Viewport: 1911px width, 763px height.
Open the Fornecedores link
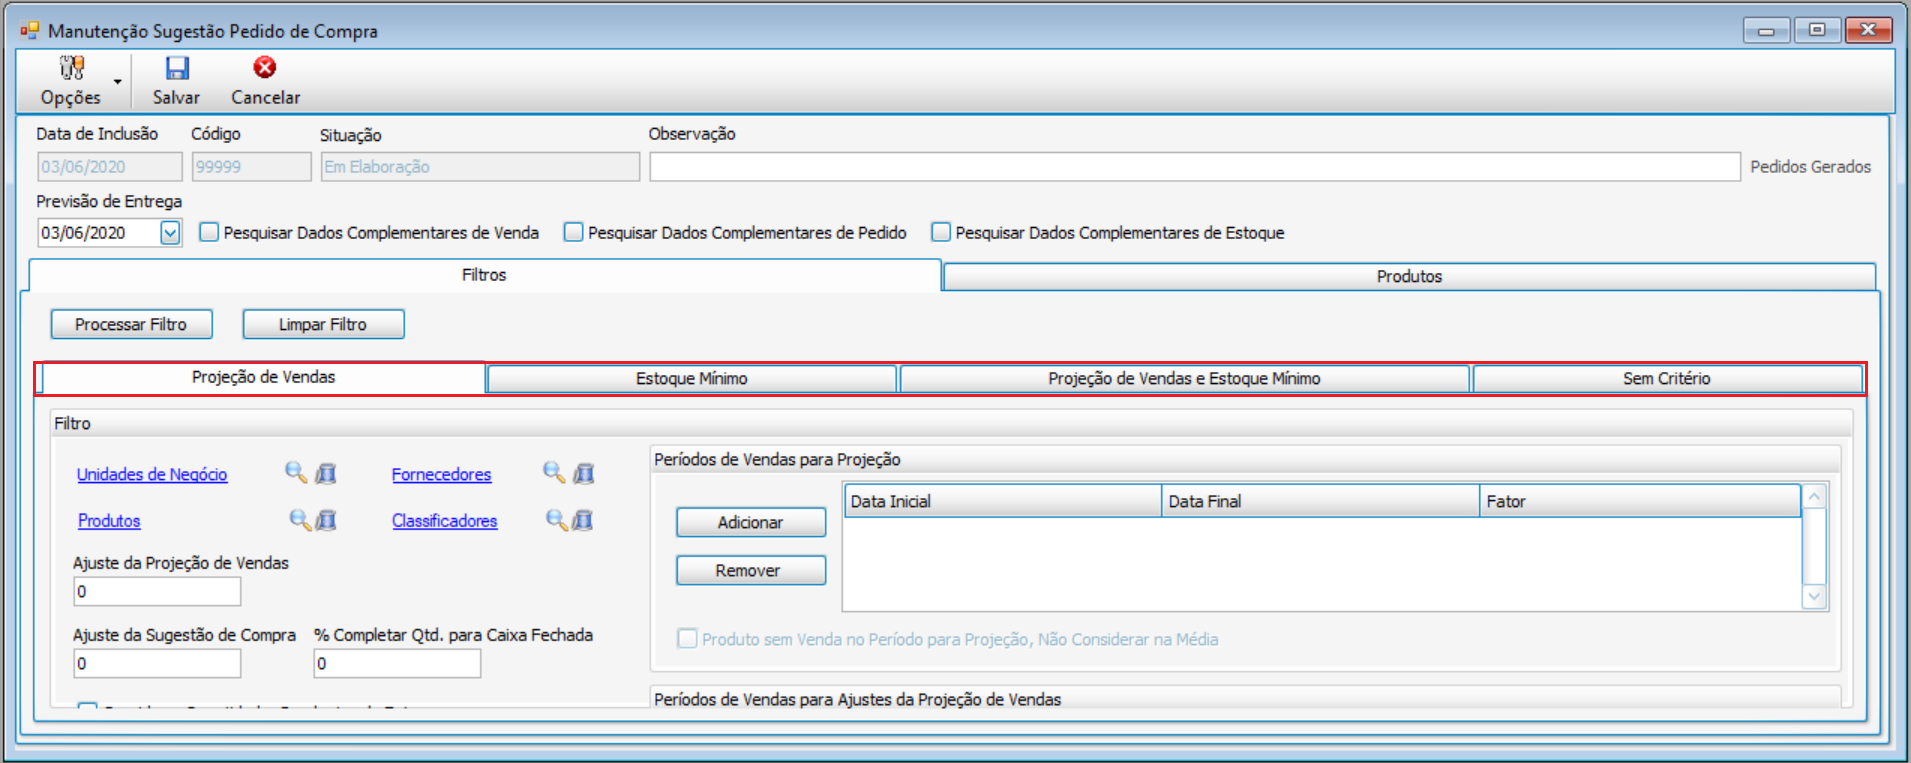tap(441, 474)
